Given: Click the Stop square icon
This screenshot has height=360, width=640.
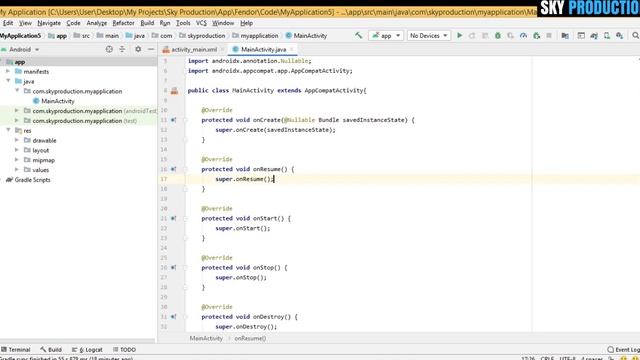Looking at the screenshot, I should pyautogui.click(x=549, y=36).
